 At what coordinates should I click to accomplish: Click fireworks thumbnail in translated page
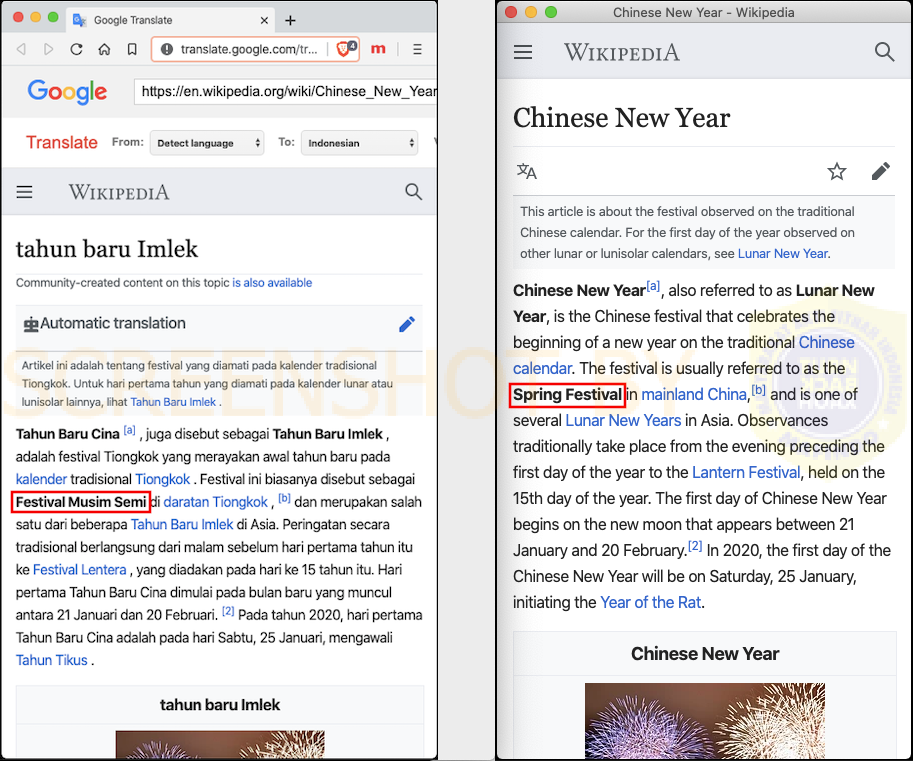tap(220, 745)
